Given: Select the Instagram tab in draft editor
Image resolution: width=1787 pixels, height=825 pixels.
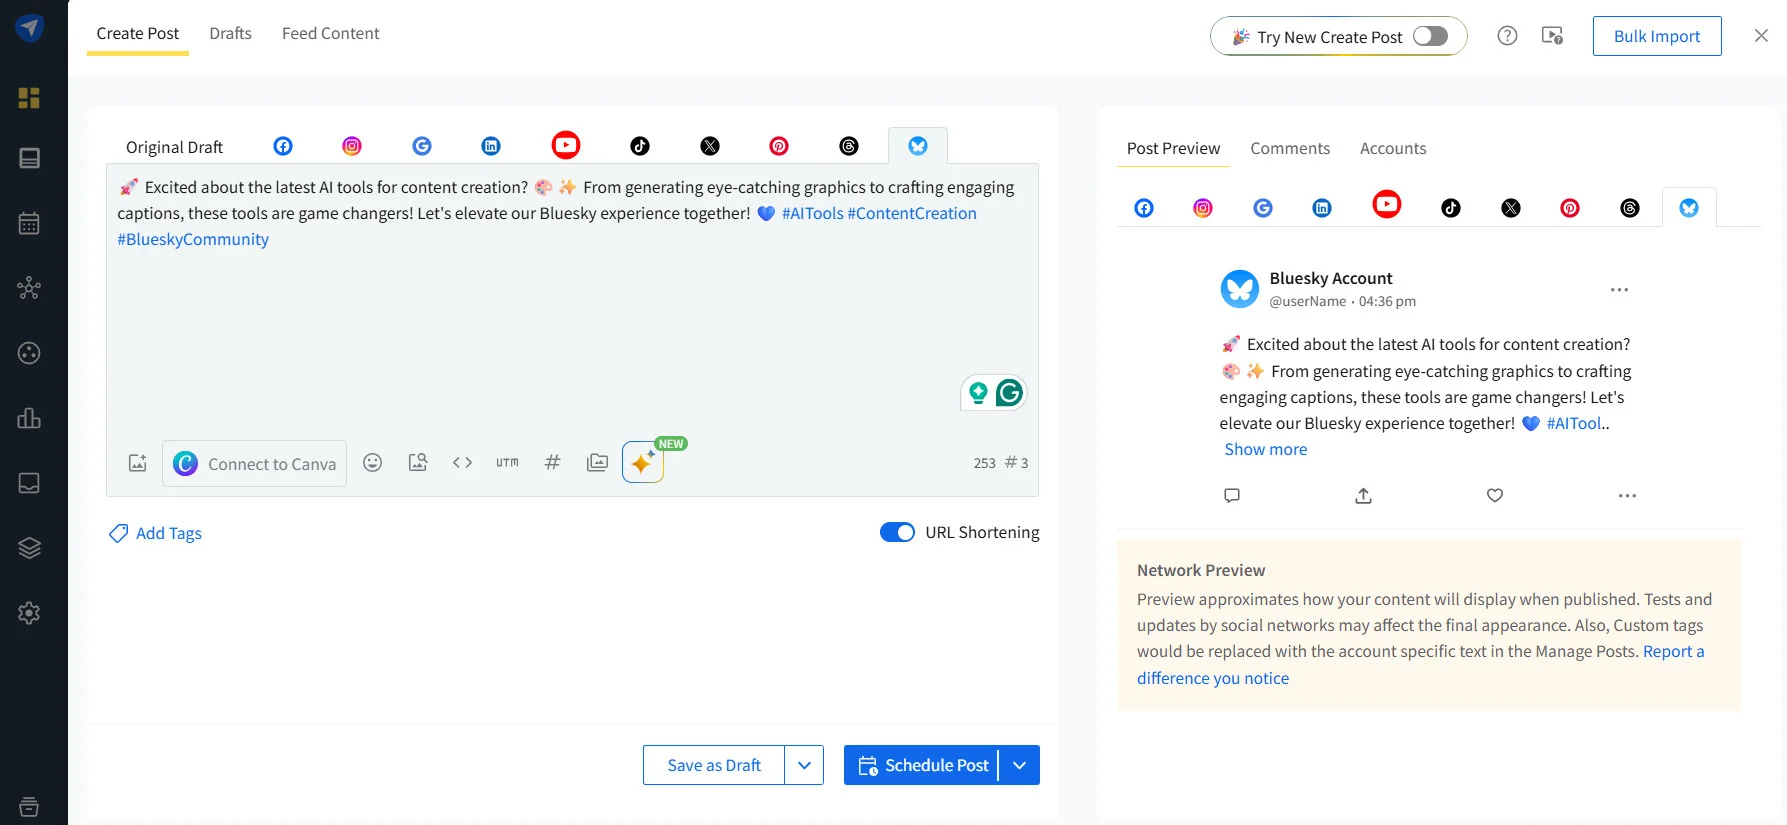Looking at the screenshot, I should point(352,146).
